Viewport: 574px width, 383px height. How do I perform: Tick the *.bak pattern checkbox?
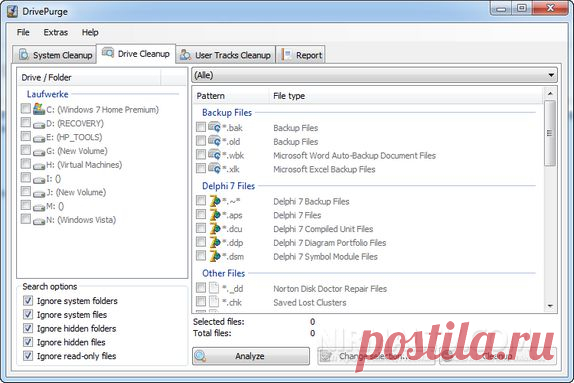tap(201, 127)
